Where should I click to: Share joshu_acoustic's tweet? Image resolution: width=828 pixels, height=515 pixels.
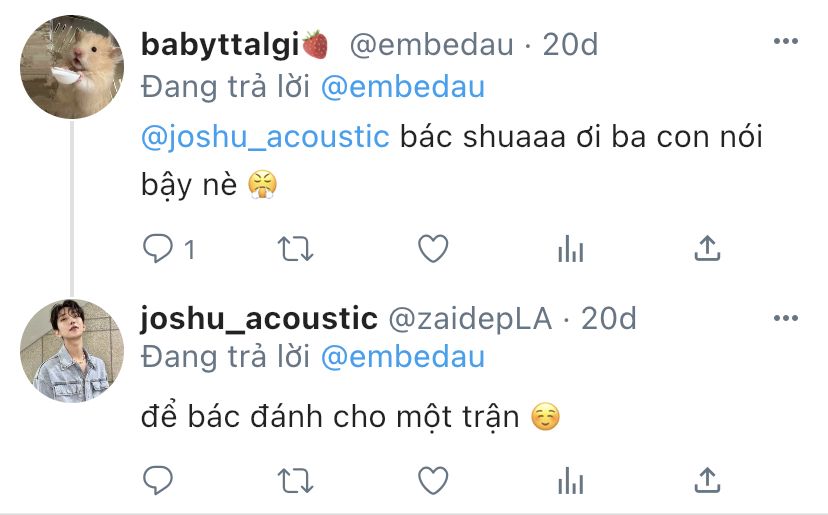[707, 480]
